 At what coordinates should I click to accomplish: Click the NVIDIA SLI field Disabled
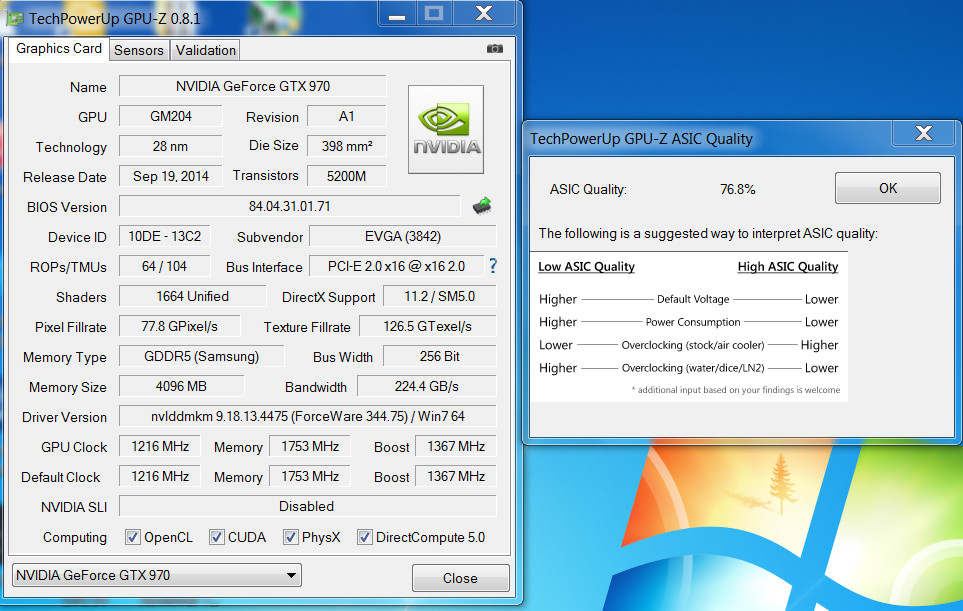click(307, 507)
